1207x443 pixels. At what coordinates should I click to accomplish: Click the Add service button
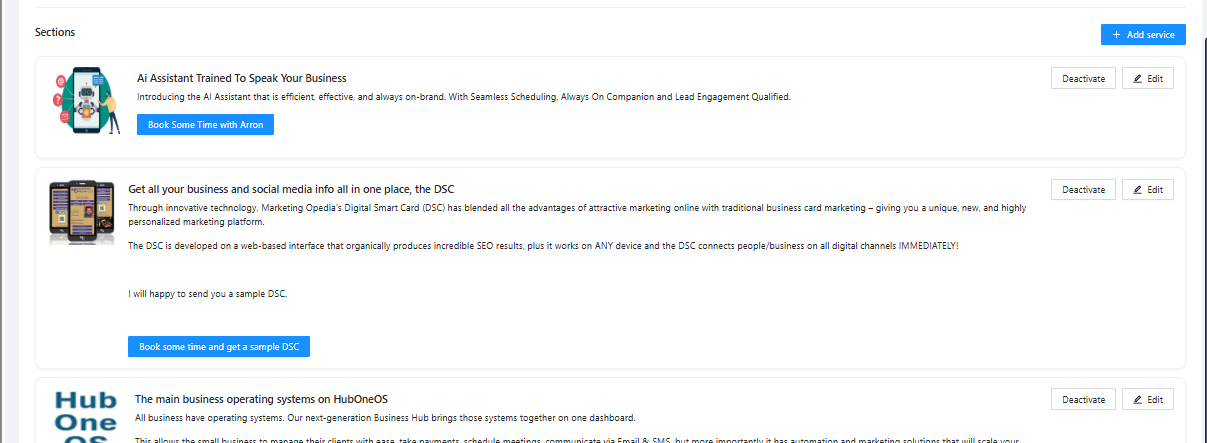[1143, 35]
